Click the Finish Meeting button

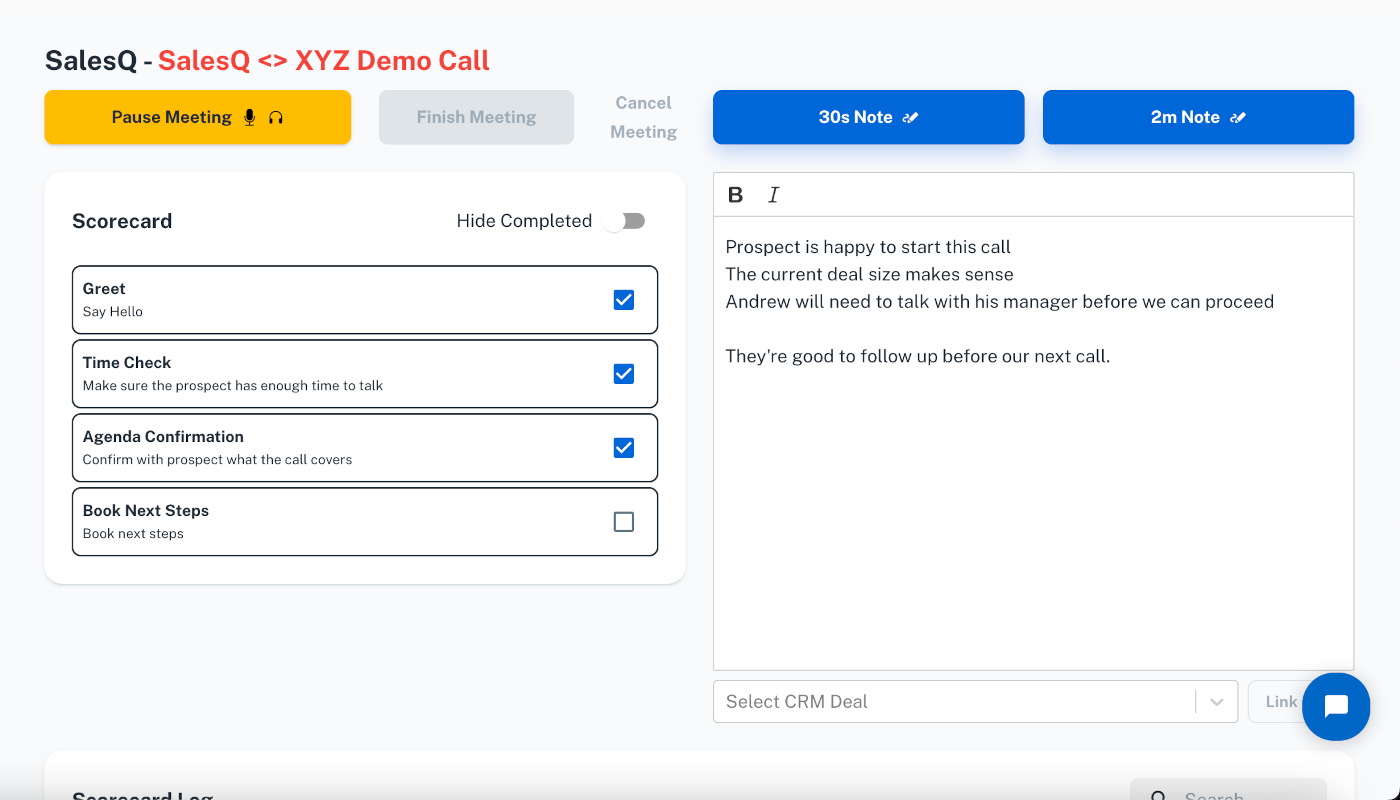point(476,117)
